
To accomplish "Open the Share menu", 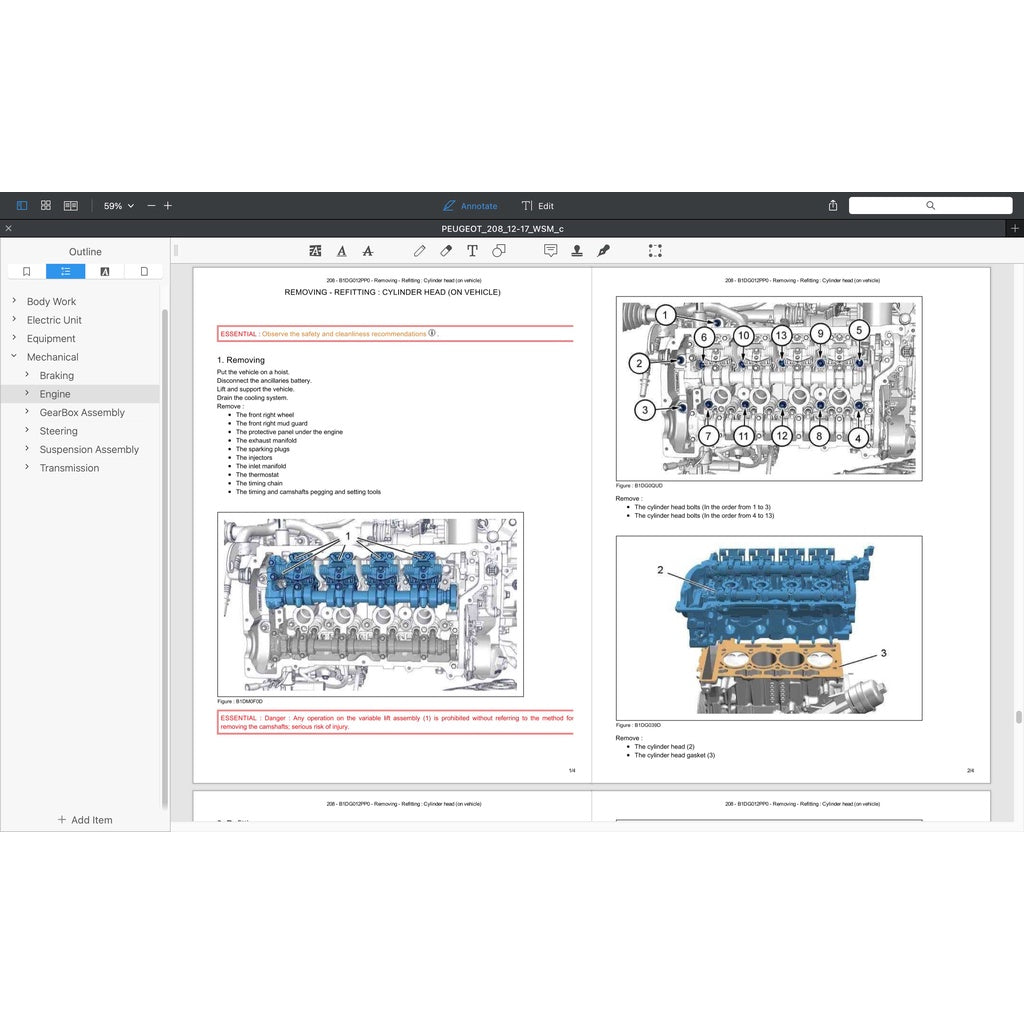I will (x=833, y=205).
